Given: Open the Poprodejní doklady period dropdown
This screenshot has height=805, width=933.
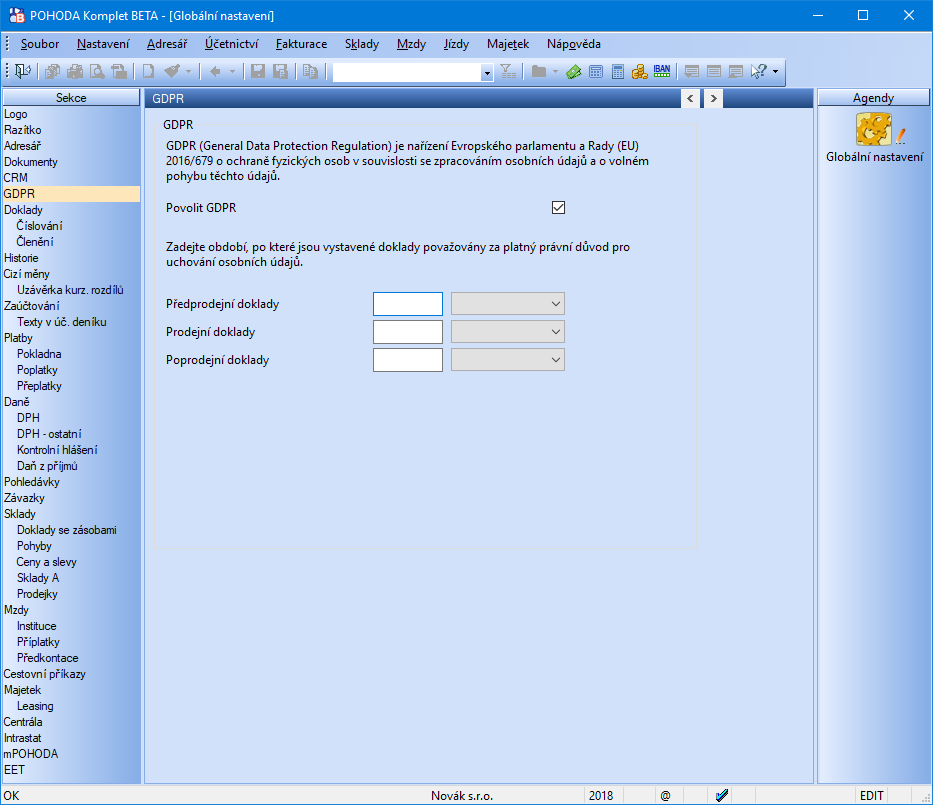Looking at the screenshot, I should click(508, 360).
